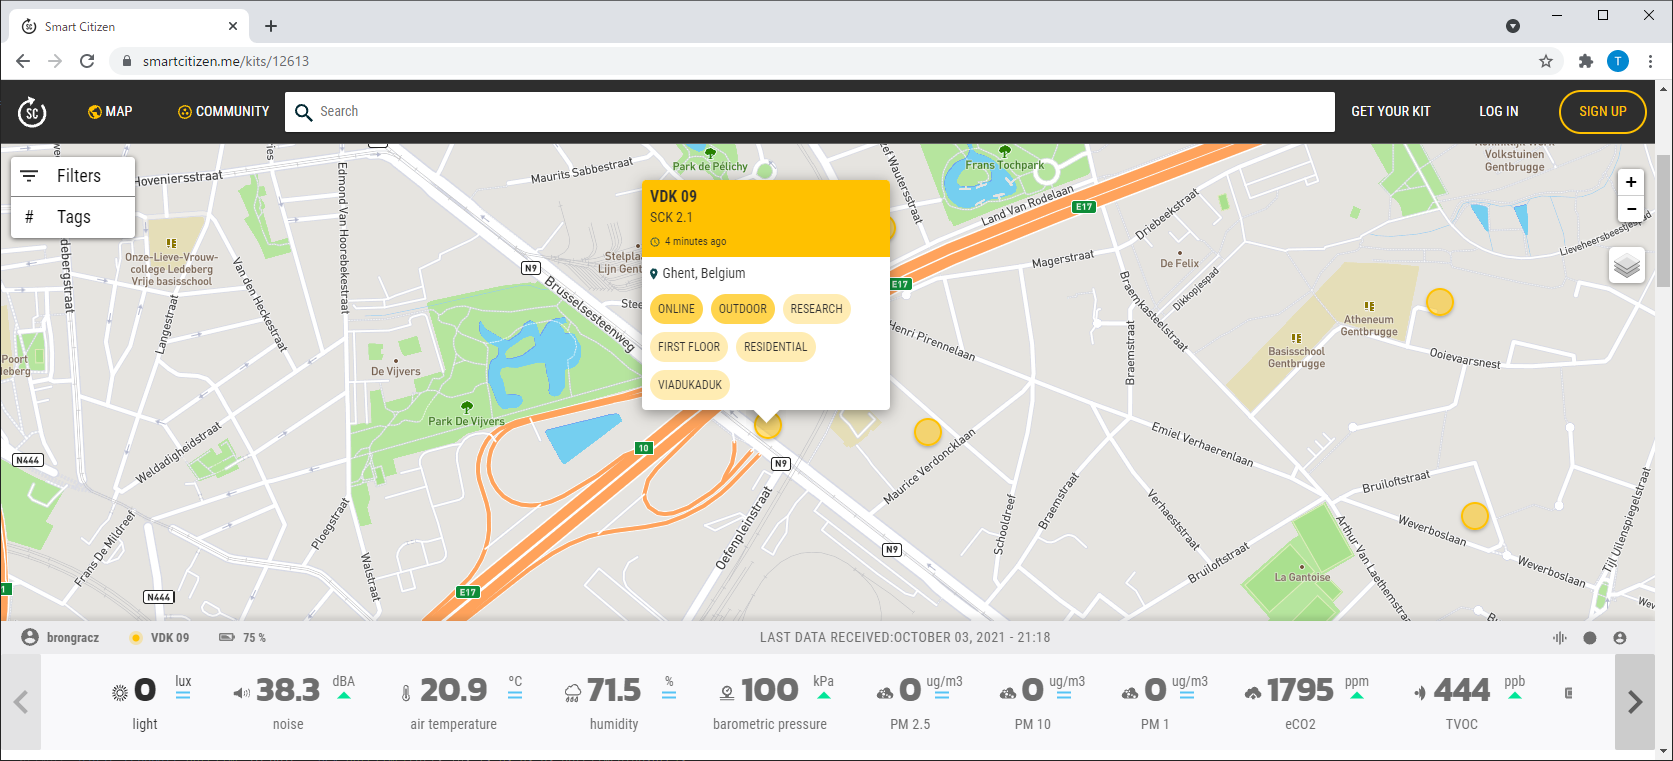Click the sensor marker near Maurice Verdoncklaan

(x=928, y=432)
